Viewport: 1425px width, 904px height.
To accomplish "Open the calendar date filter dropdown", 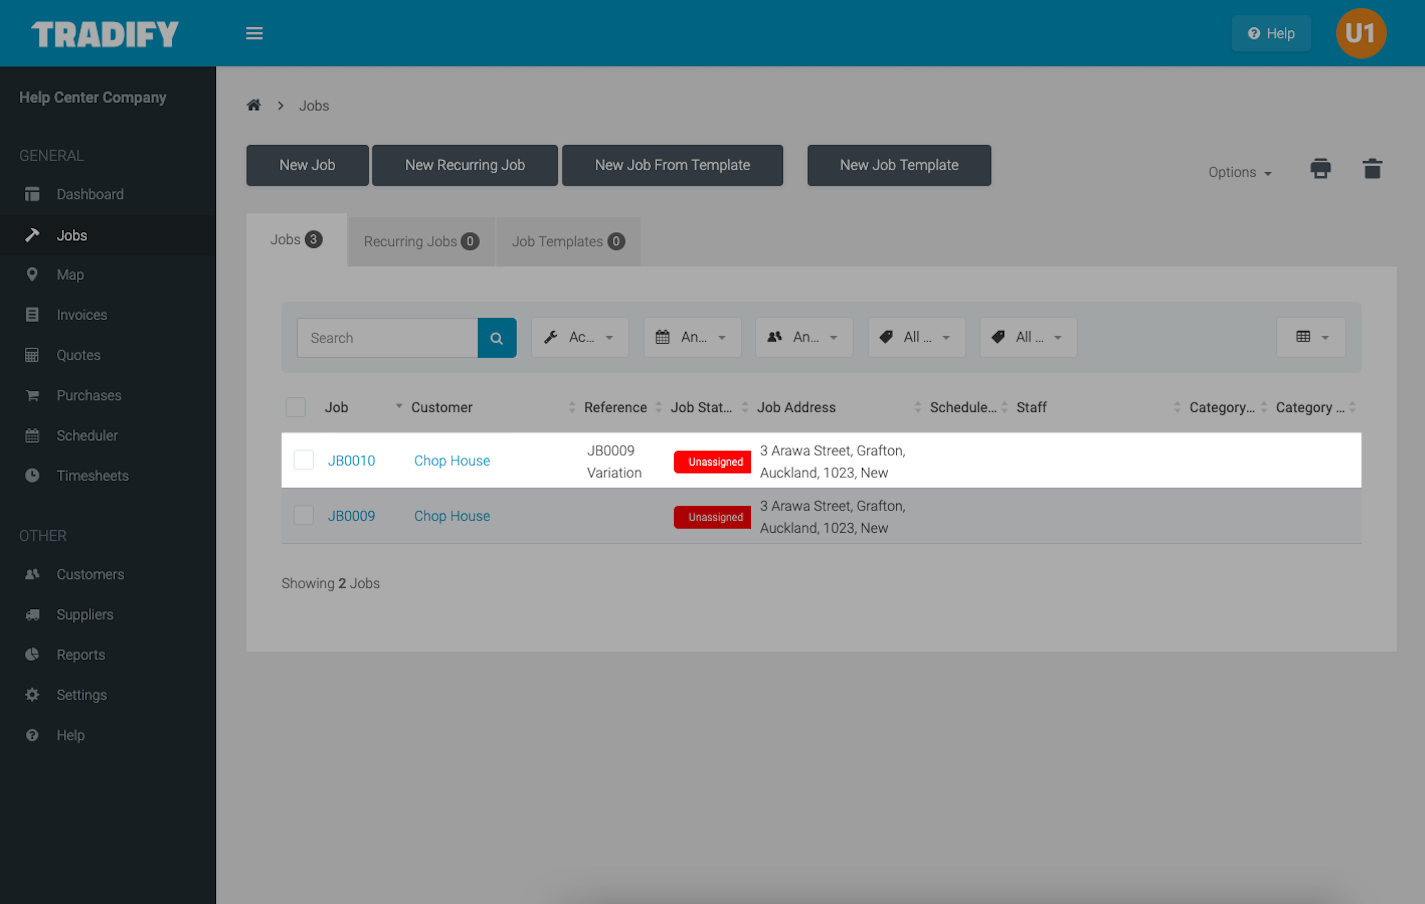I will pos(692,337).
